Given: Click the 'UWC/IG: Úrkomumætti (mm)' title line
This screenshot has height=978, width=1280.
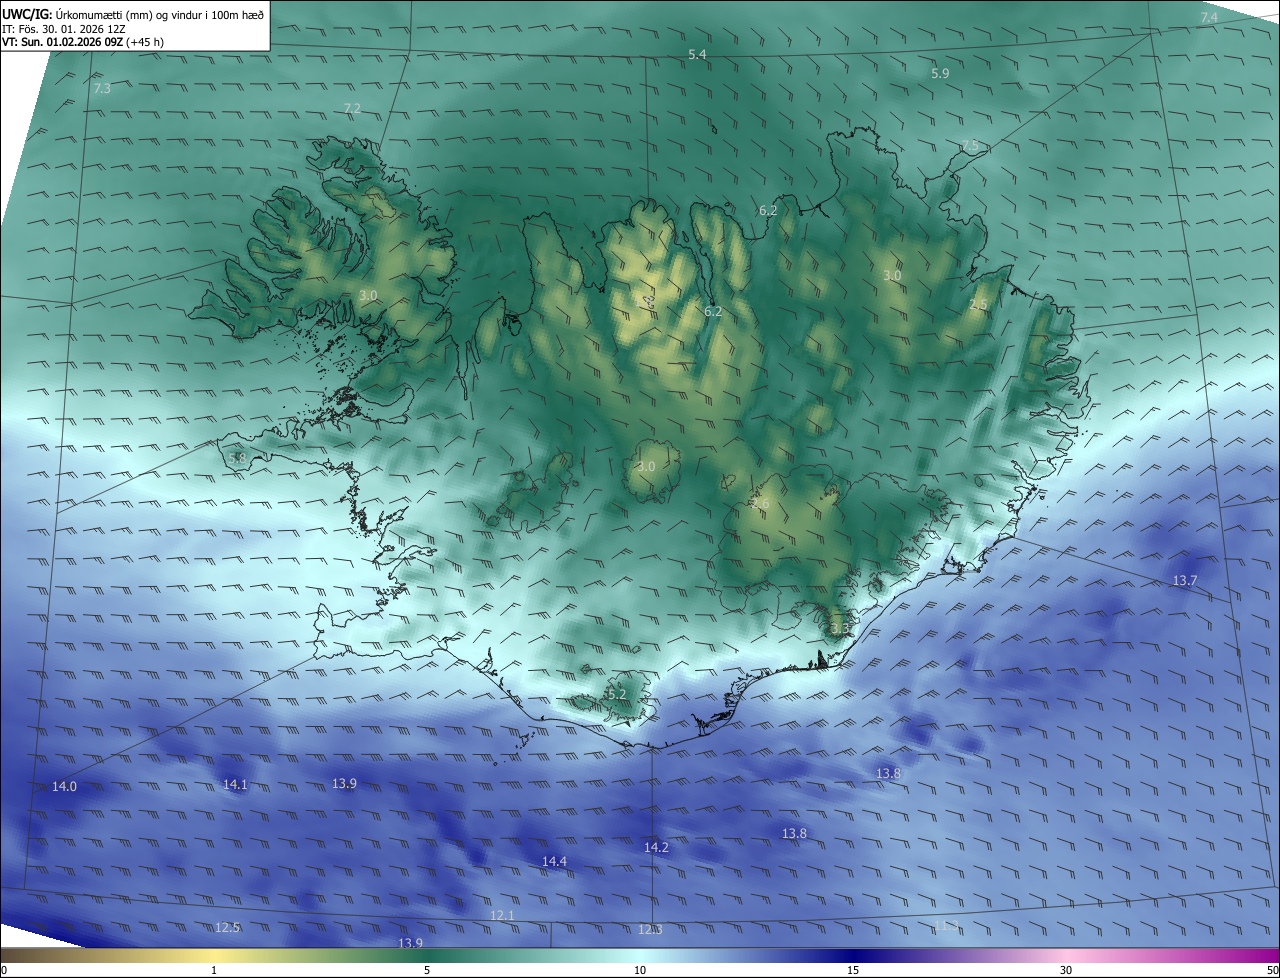Looking at the screenshot, I should coord(133,14).
